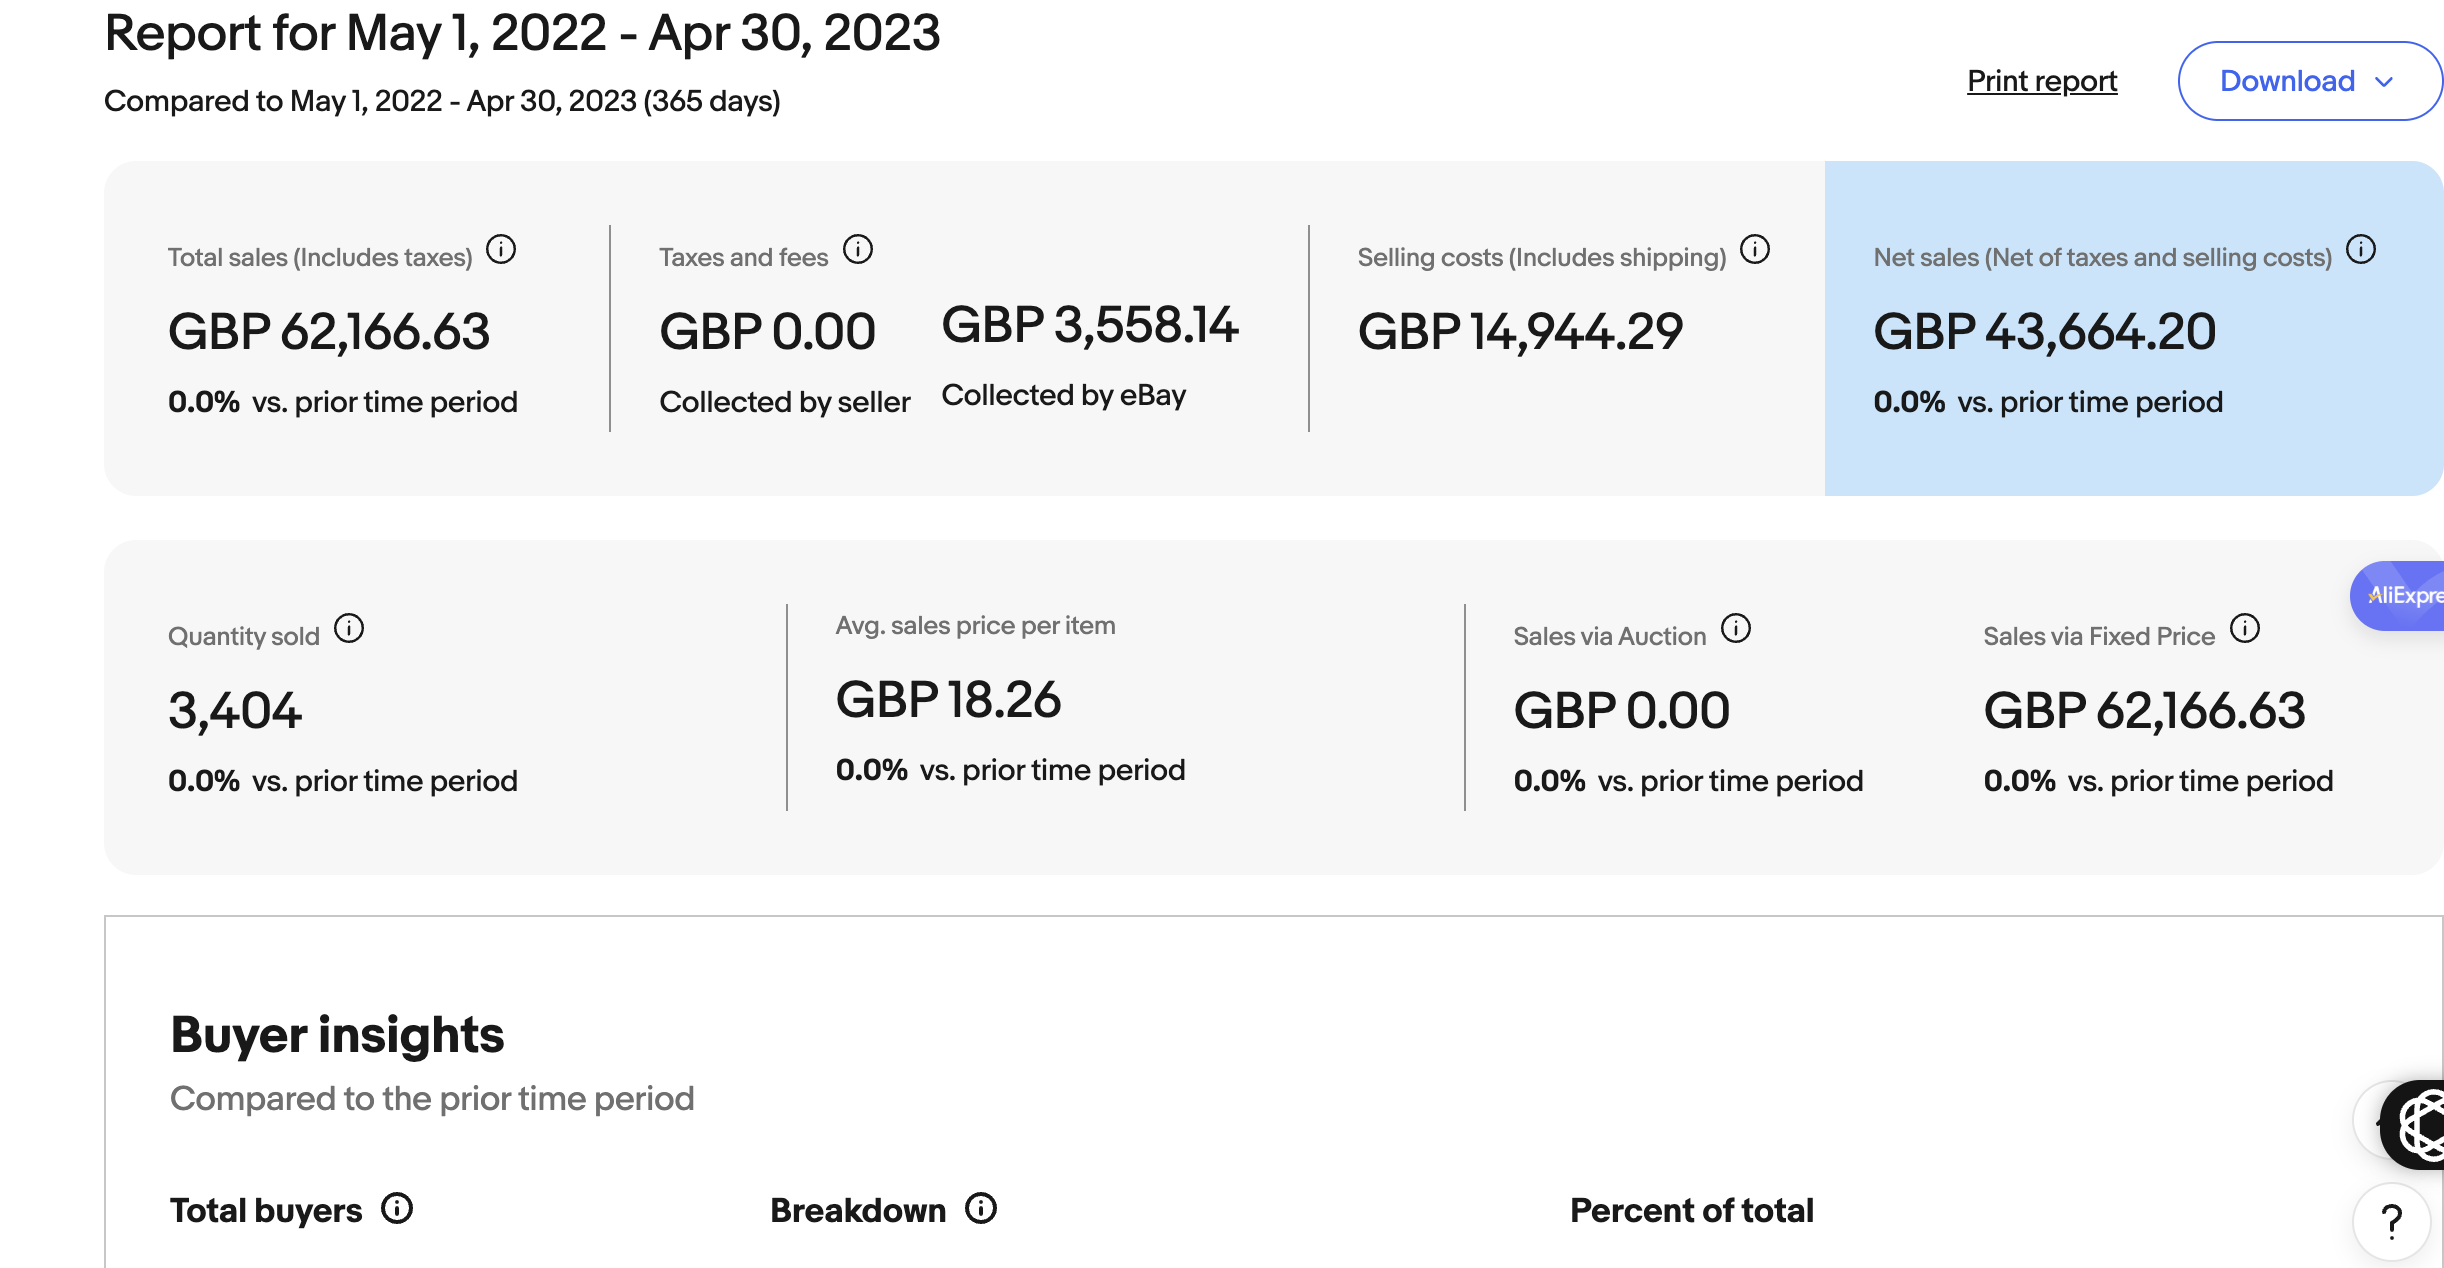Click the Buyer insights heading
The height and width of the screenshot is (1268, 2444).
(337, 1034)
